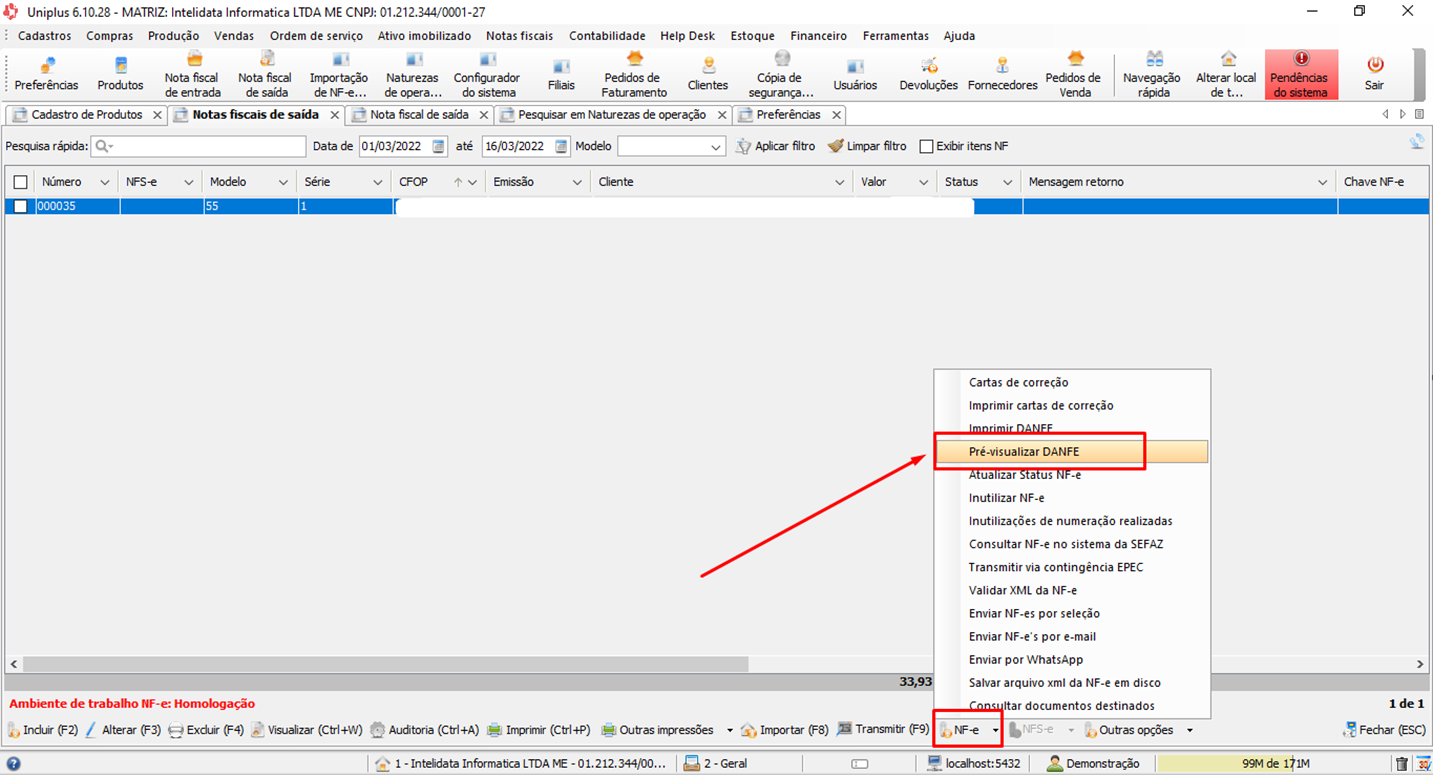Viewport: 1433px width, 775px height.
Task: Enable Exibir itens NF checkbox
Action: (926, 147)
